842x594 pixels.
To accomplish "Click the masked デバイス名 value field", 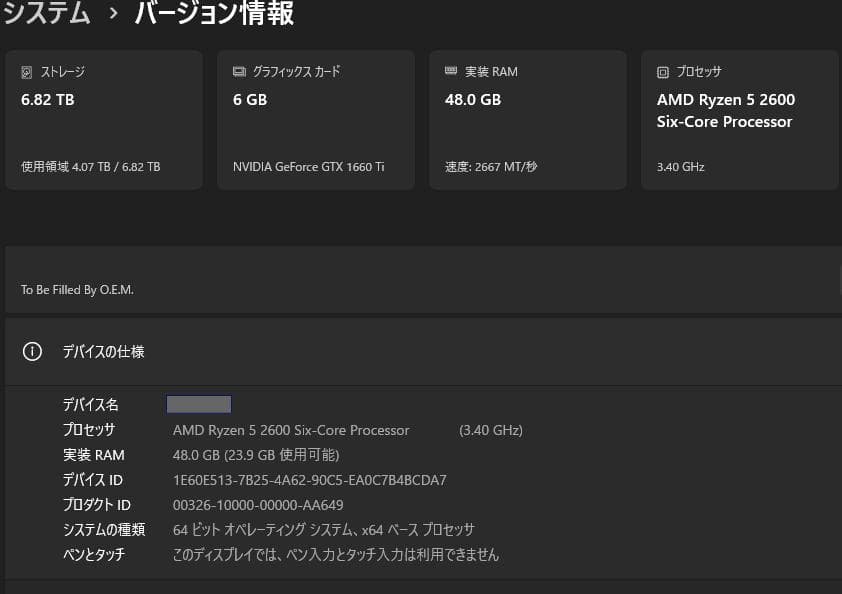I will tap(198, 404).
